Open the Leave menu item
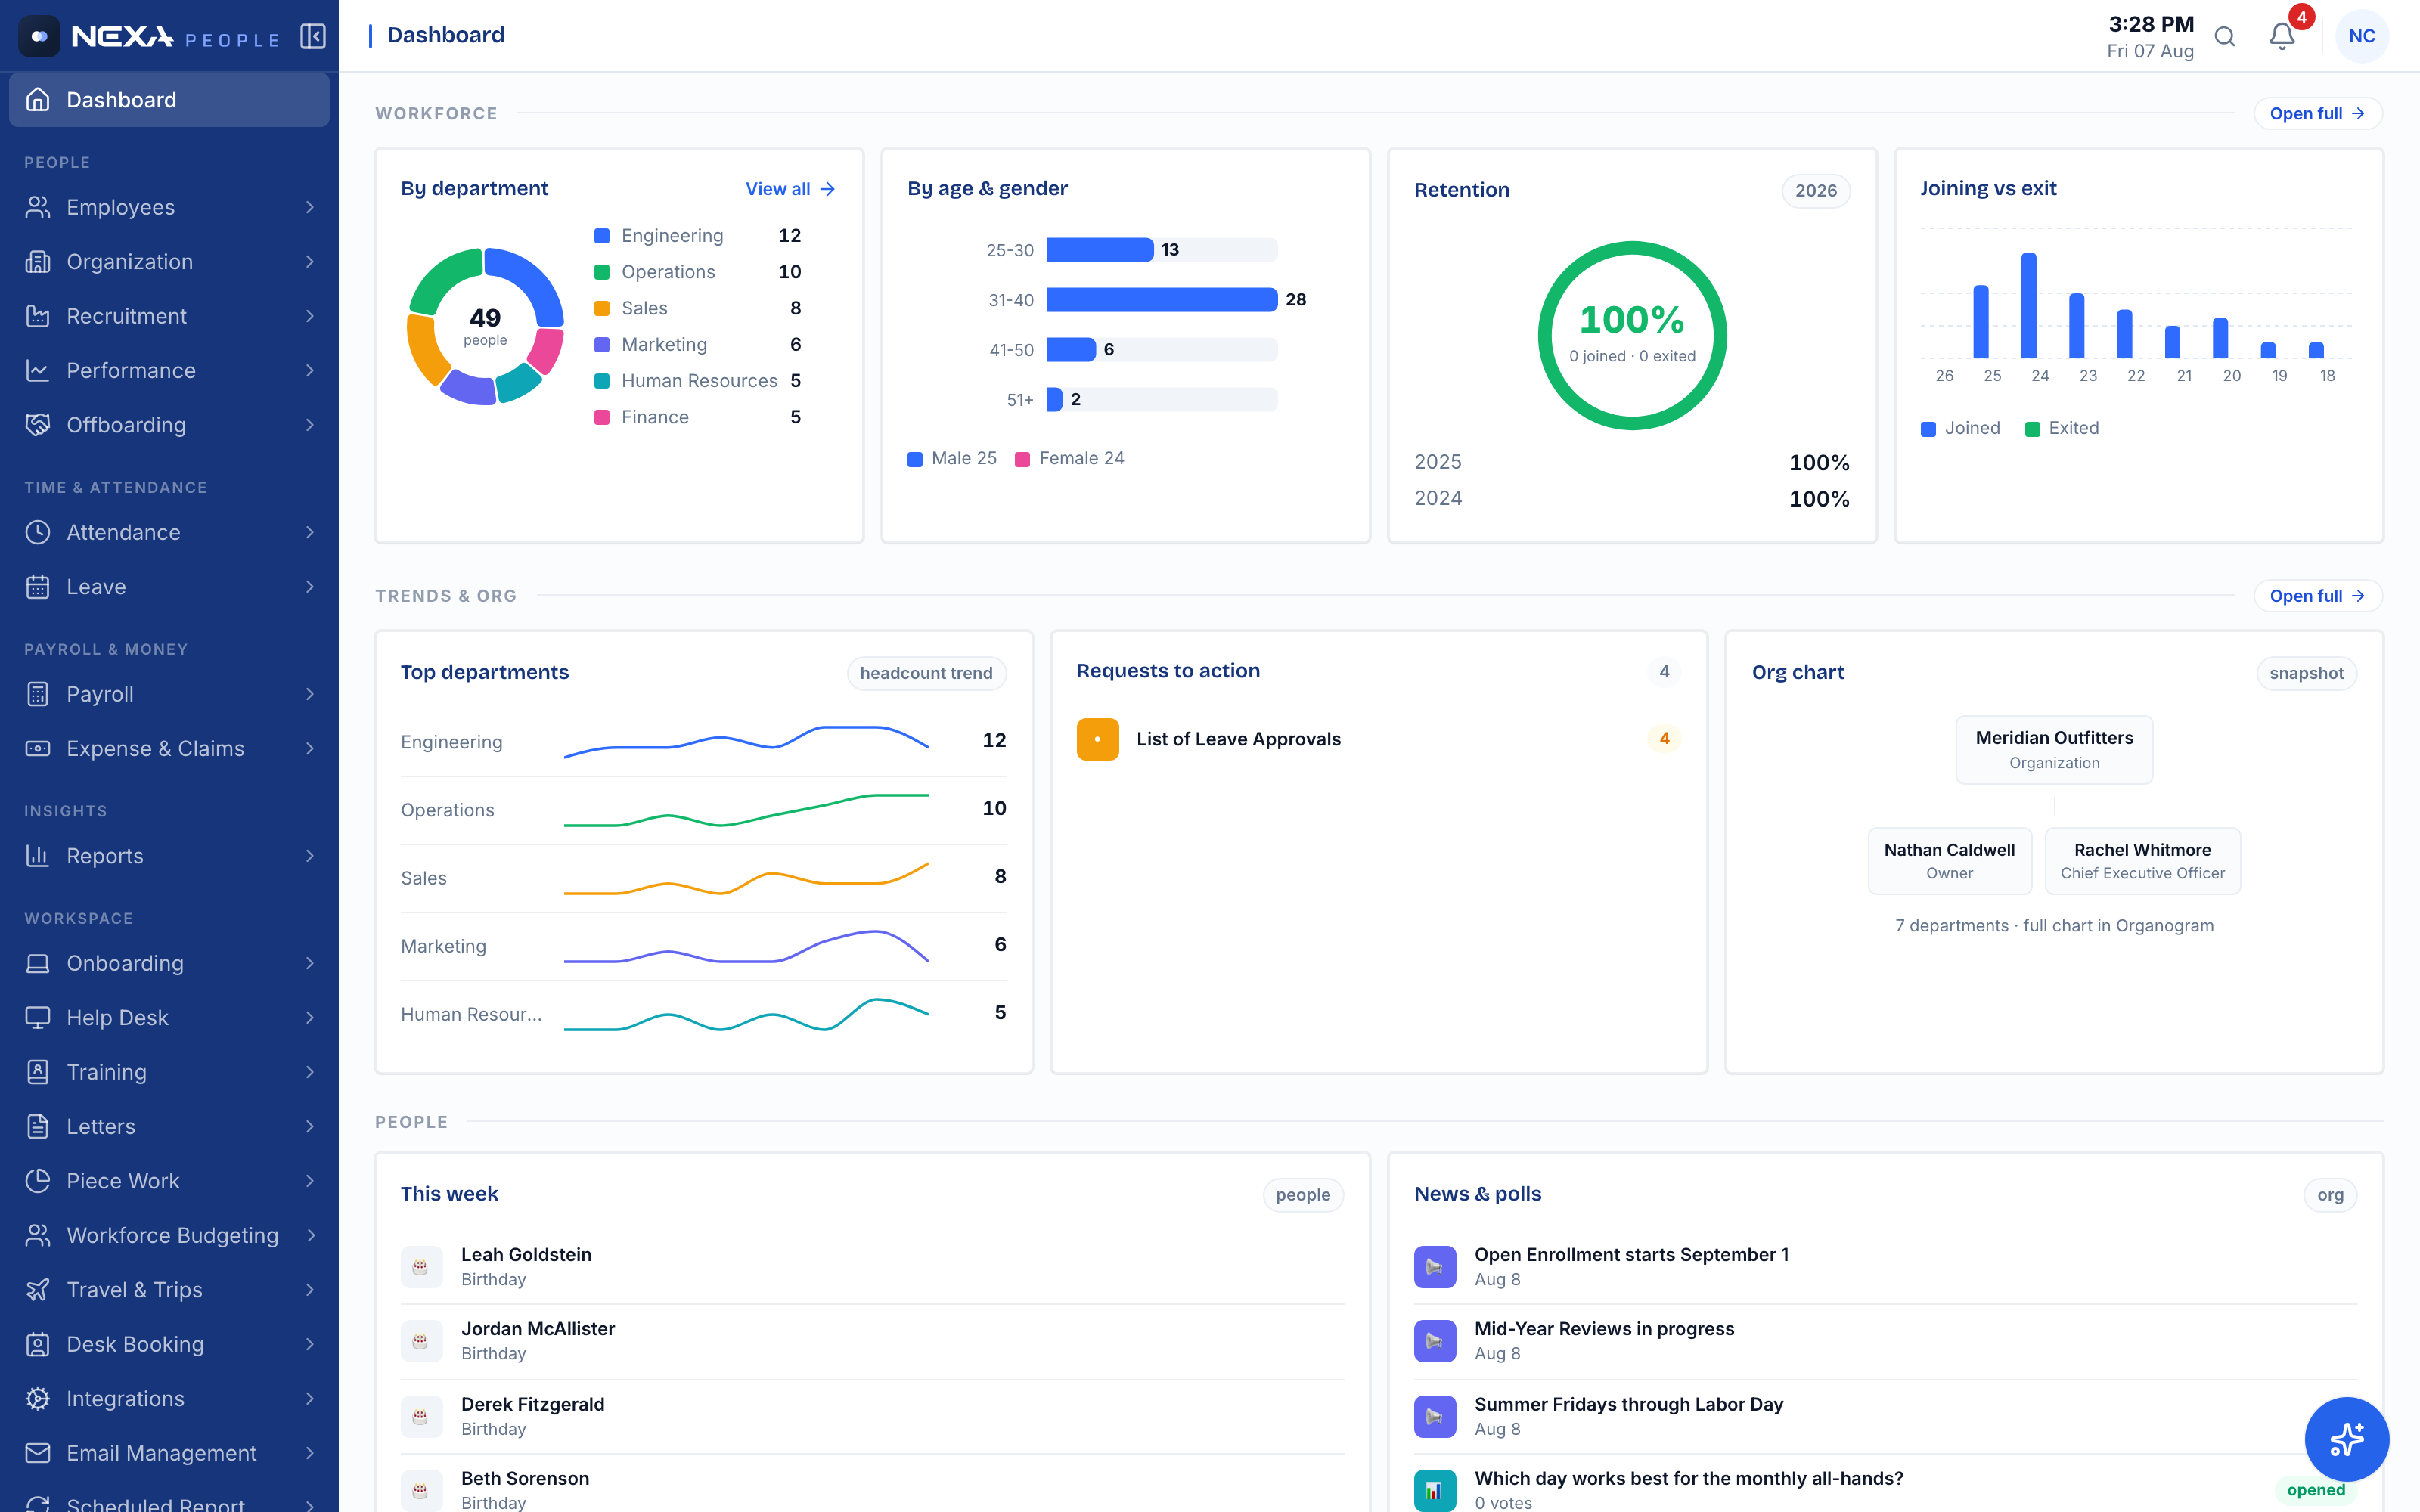2420x1512 pixels. (x=169, y=587)
